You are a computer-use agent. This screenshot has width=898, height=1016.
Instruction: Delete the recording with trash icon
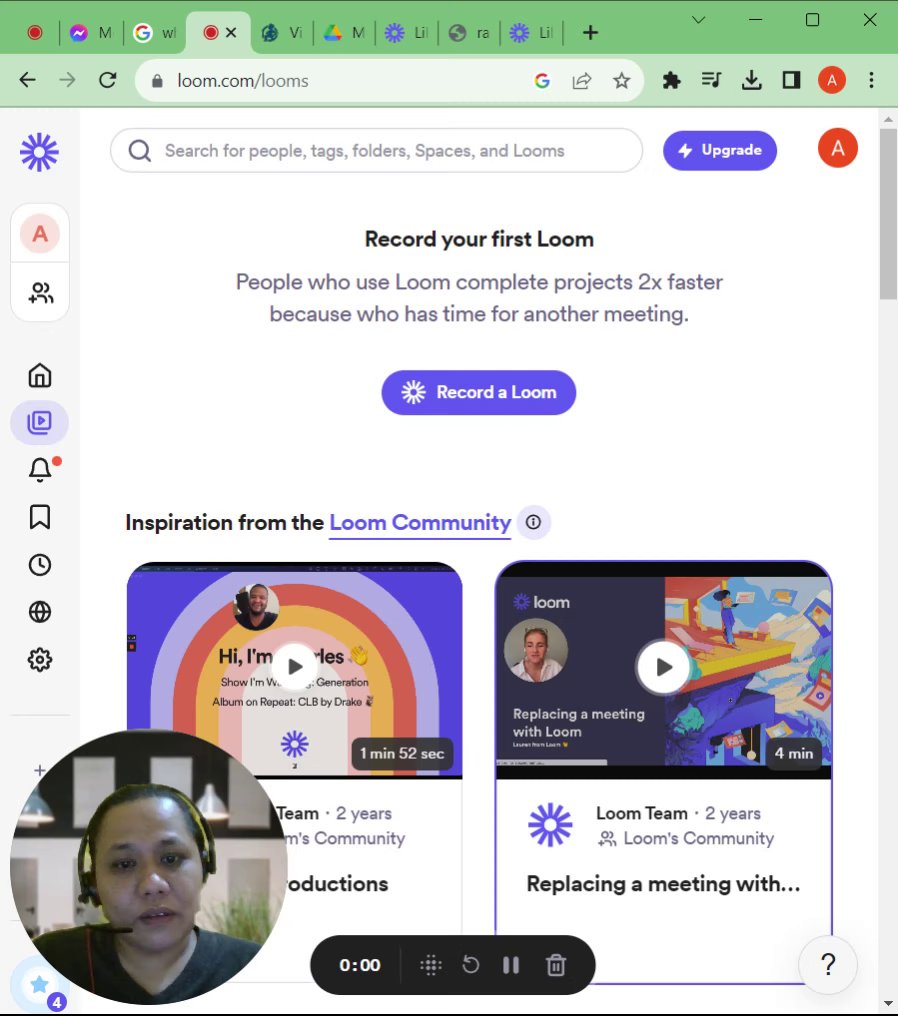coord(555,965)
